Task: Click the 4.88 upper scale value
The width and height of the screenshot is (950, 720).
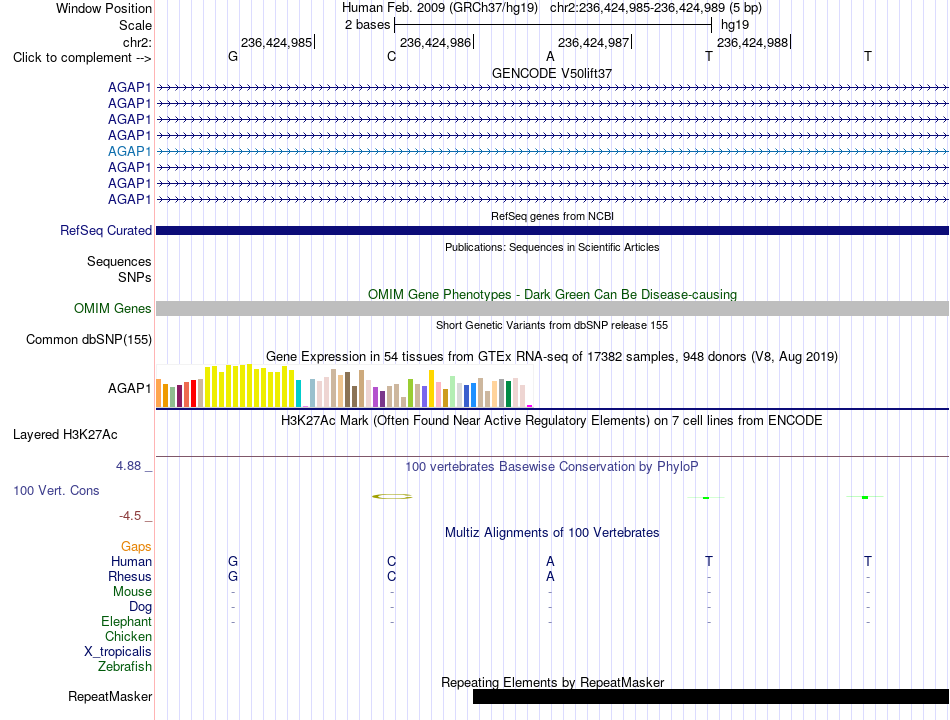Action: click(x=128, y=465)
